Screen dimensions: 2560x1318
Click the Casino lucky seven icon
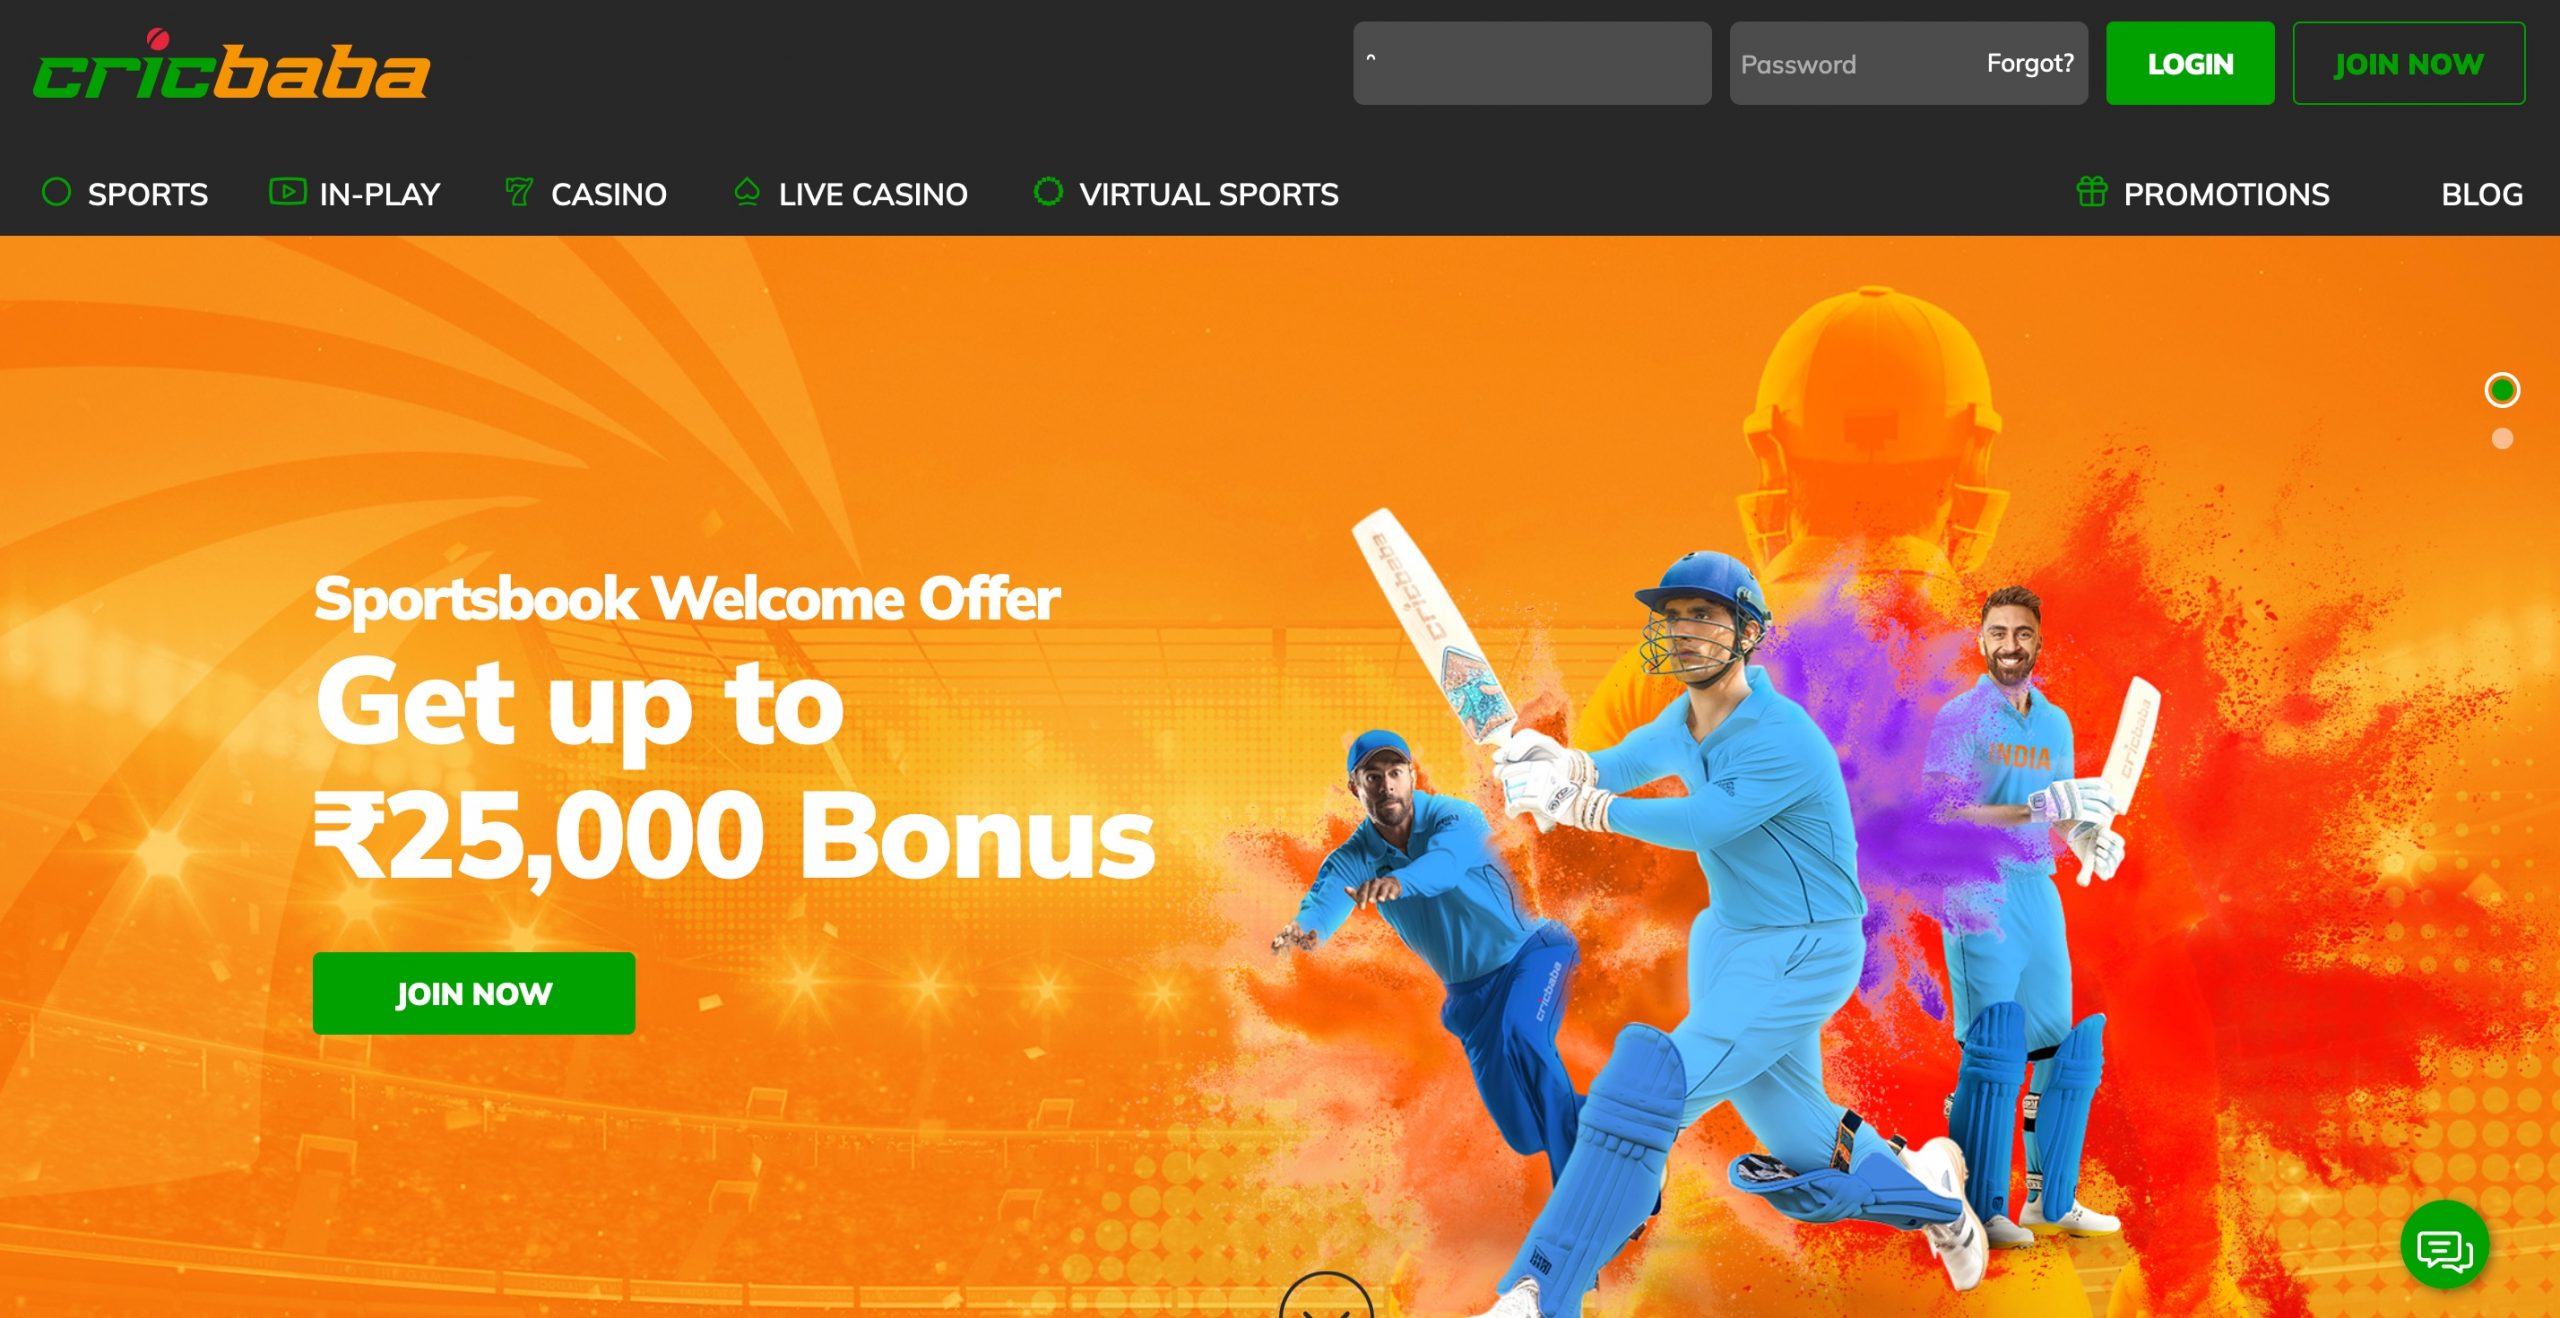(x=519, y=191)
